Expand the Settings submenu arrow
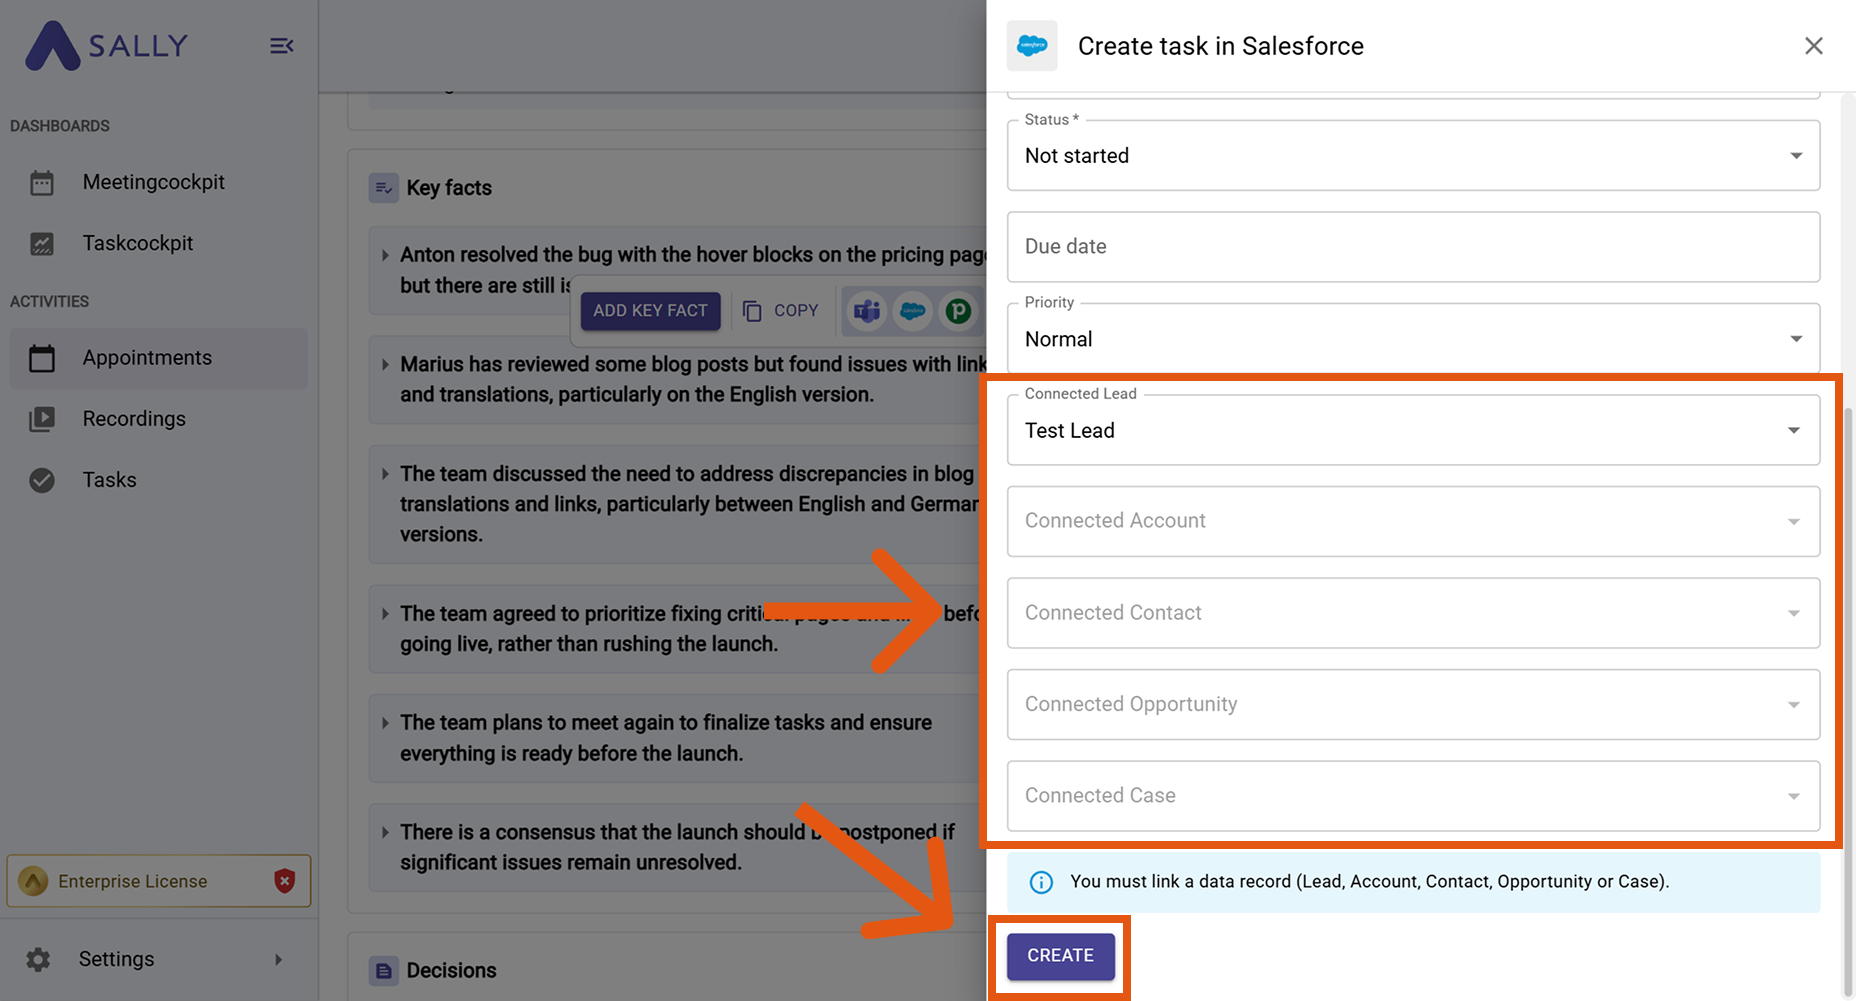This screenshot has width=1856, height=1001. (x=278, y=960)
